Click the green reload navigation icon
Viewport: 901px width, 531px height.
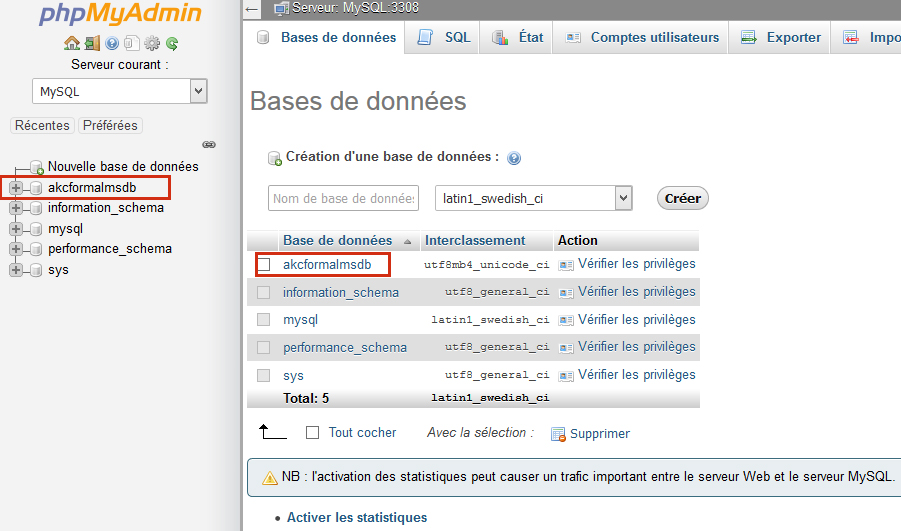point(172,43)
